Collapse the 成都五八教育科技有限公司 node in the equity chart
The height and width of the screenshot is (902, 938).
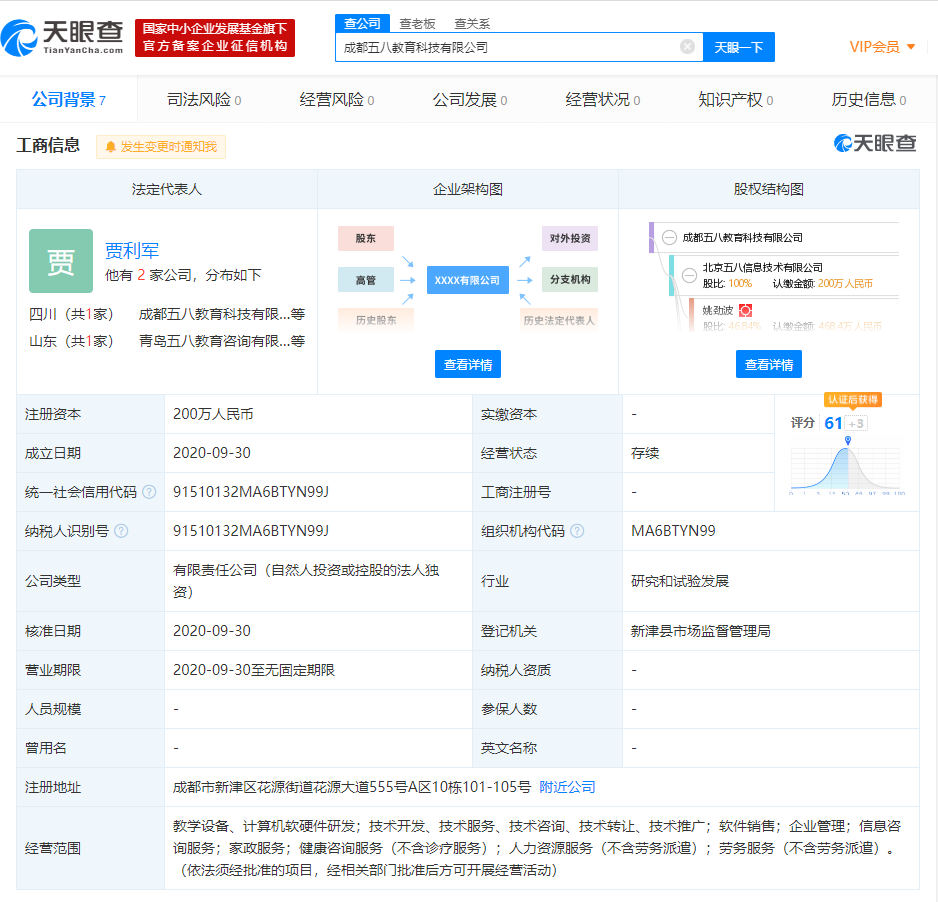click(670, 236)
